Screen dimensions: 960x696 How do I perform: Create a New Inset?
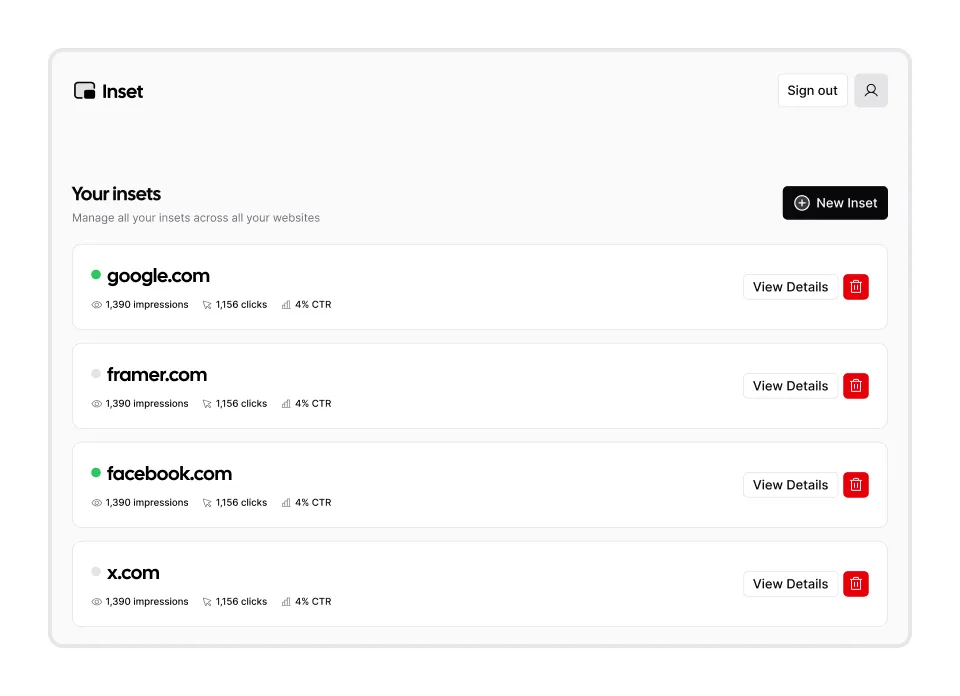point(835,203)
